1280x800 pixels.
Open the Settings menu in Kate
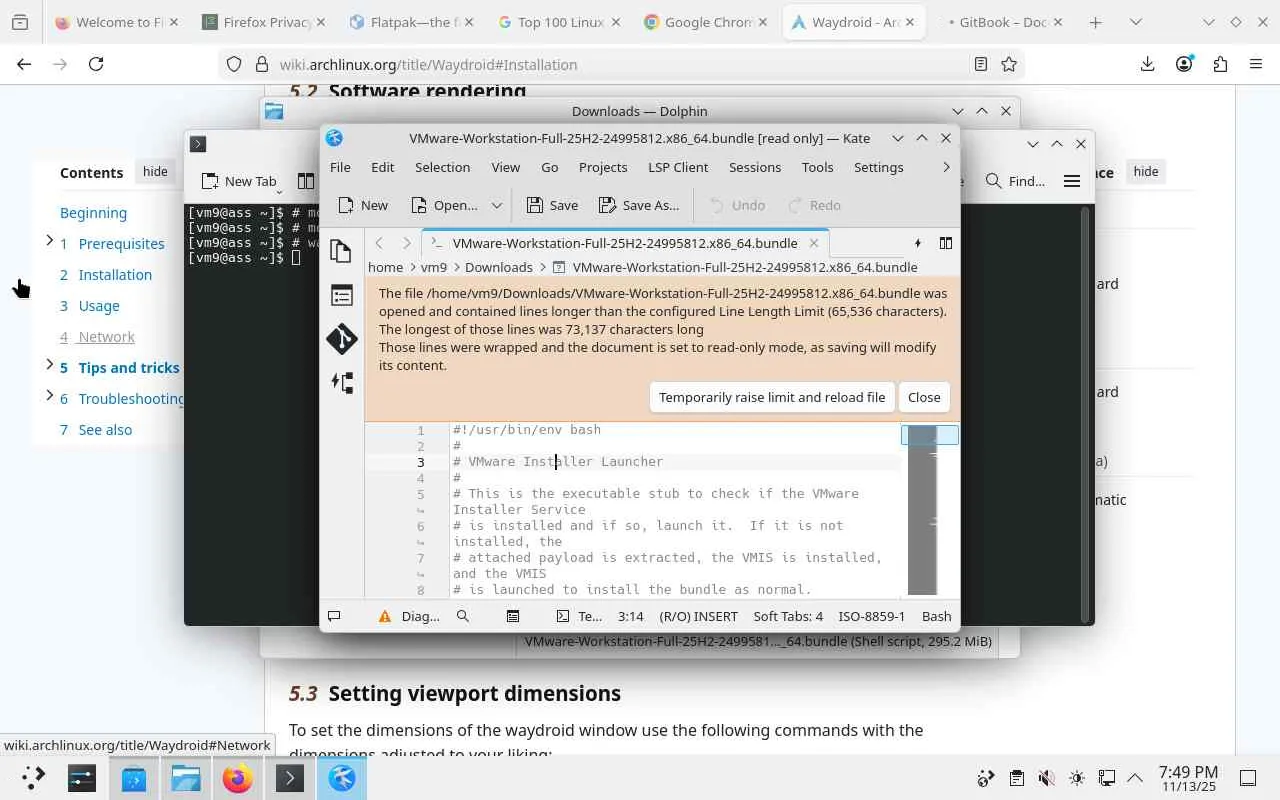pyautogui.click(x=878, y=167)
